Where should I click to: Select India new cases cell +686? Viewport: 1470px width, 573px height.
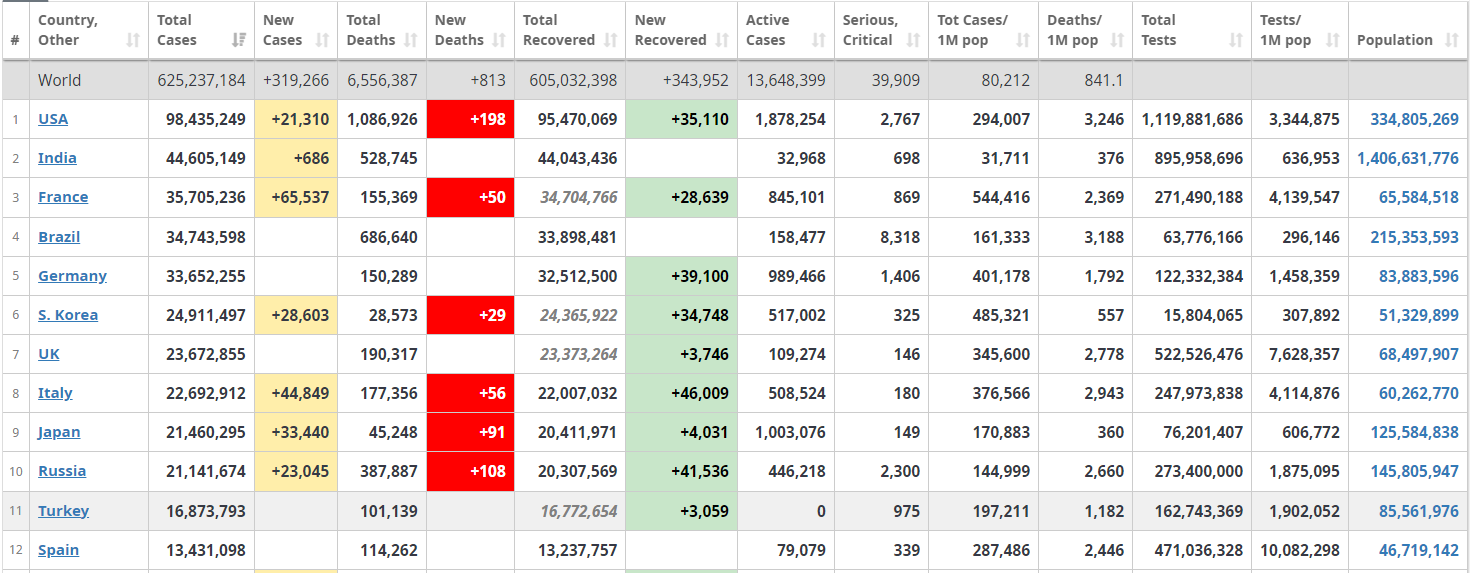pos(296,158)
